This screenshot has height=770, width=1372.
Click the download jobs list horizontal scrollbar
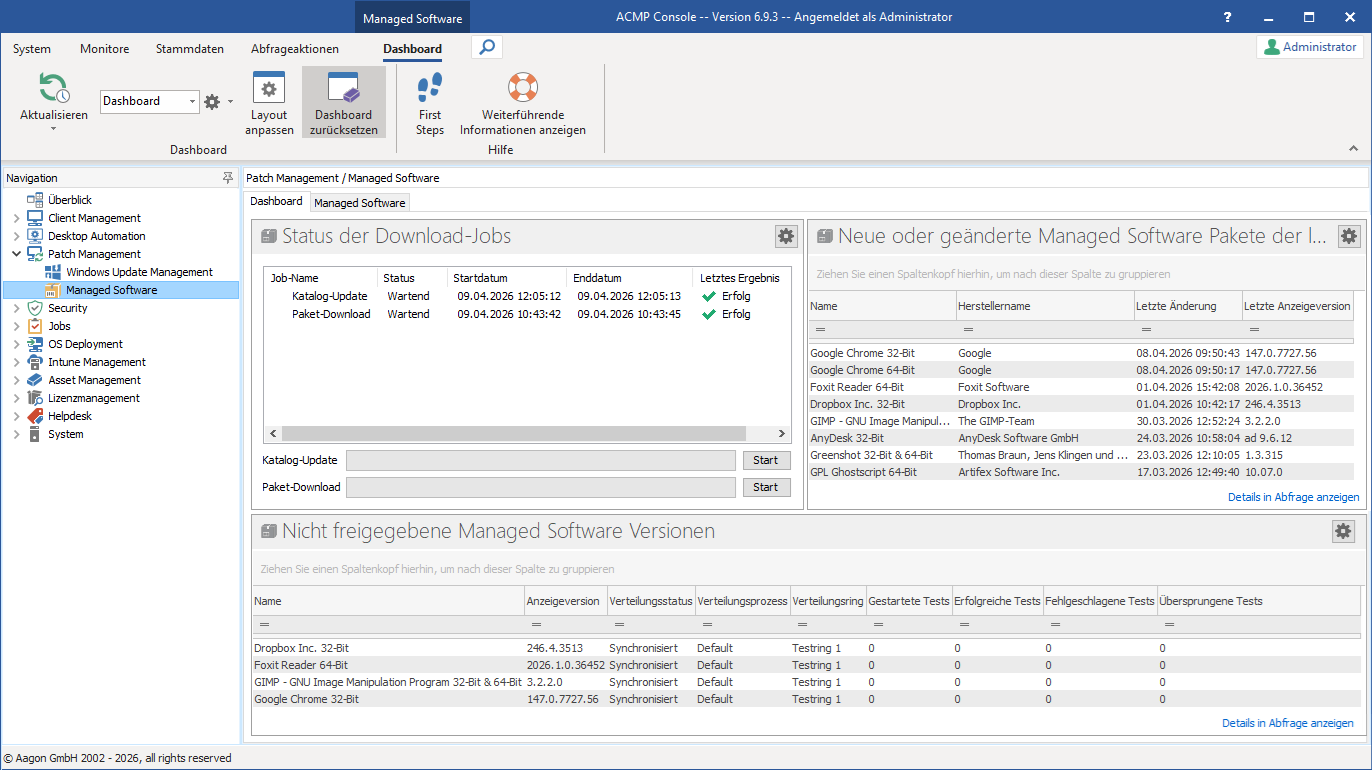tap(527, 434)
